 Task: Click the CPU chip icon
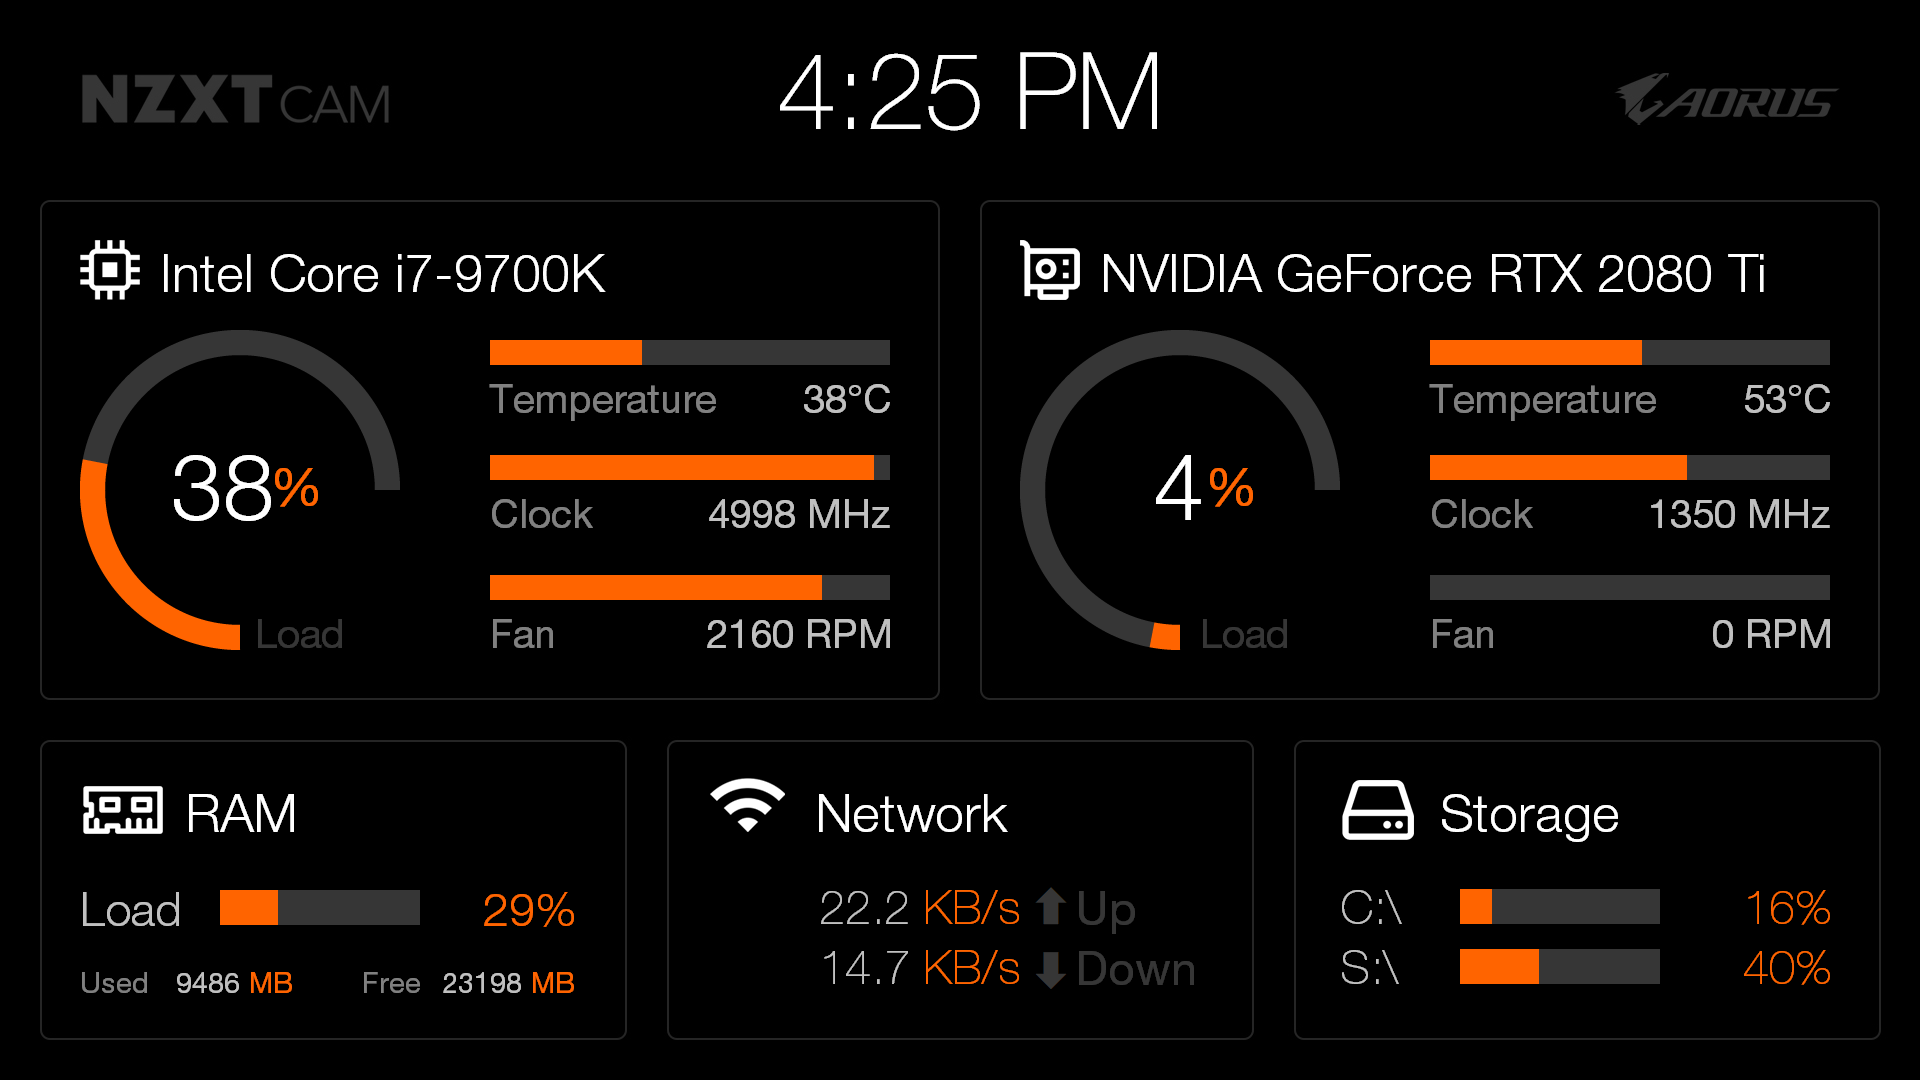pos(110,270)
